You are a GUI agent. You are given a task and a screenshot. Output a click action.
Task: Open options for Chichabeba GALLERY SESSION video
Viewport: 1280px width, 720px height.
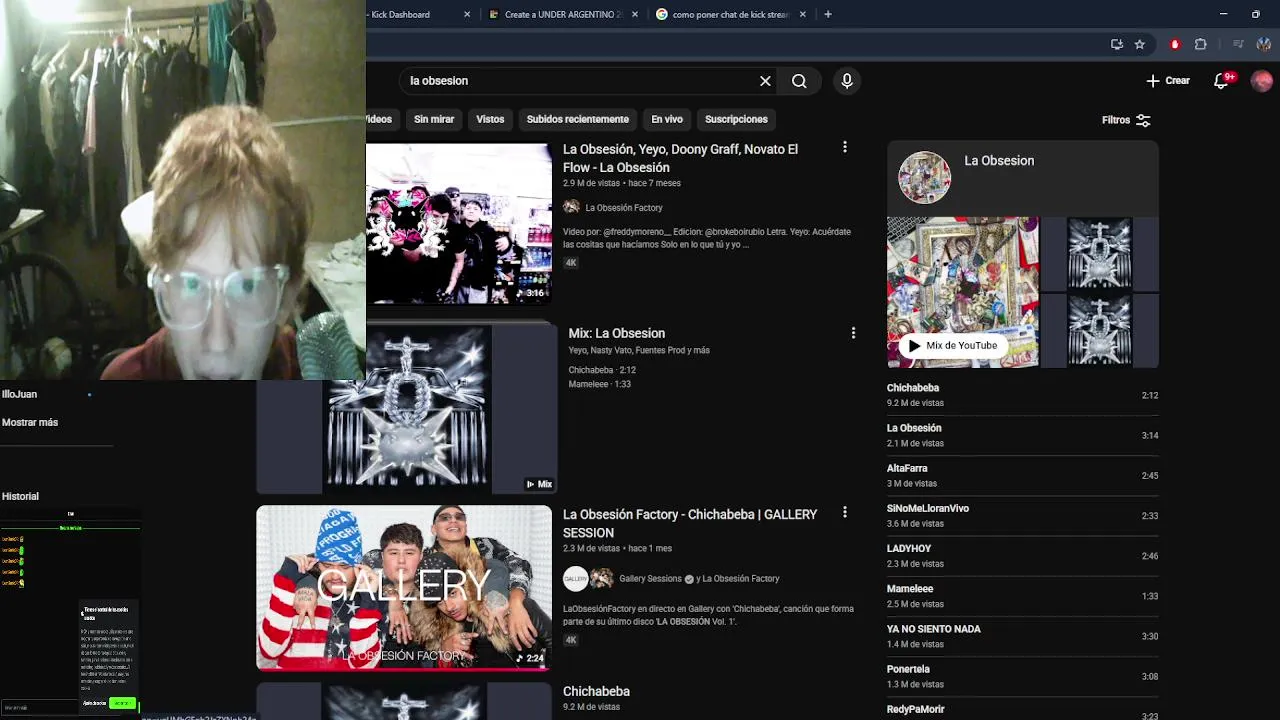[x=845, y=512]
